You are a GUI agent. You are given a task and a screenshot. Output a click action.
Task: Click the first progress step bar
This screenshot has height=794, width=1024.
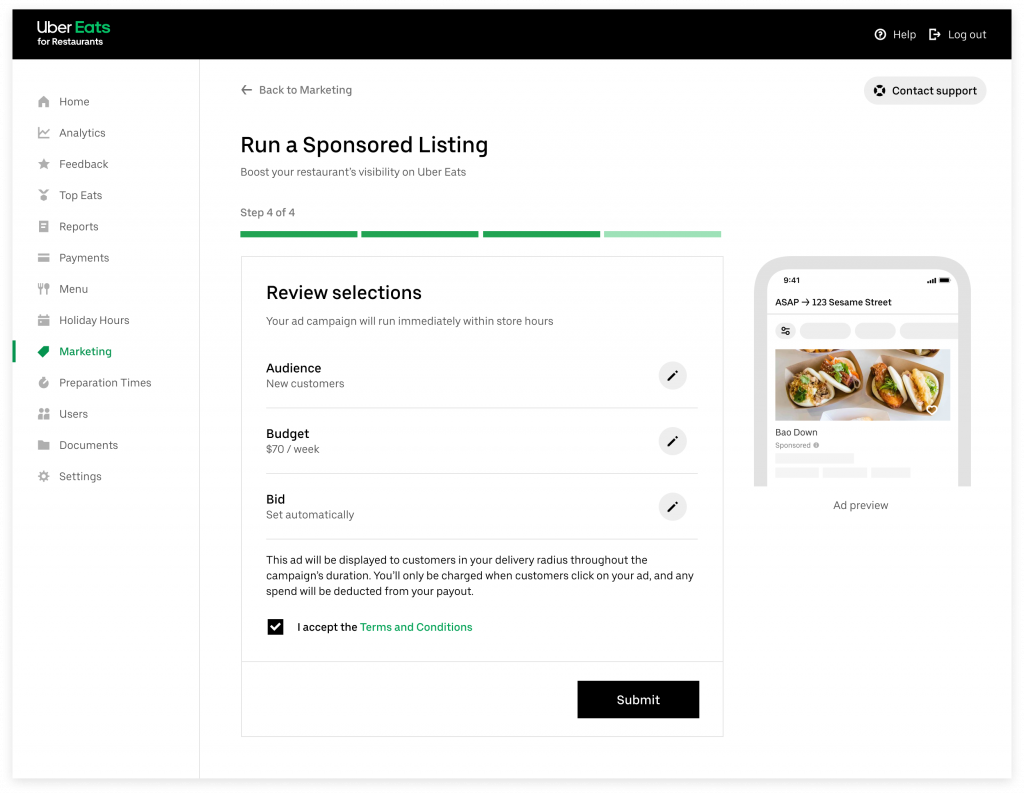(x=298, y=234)
